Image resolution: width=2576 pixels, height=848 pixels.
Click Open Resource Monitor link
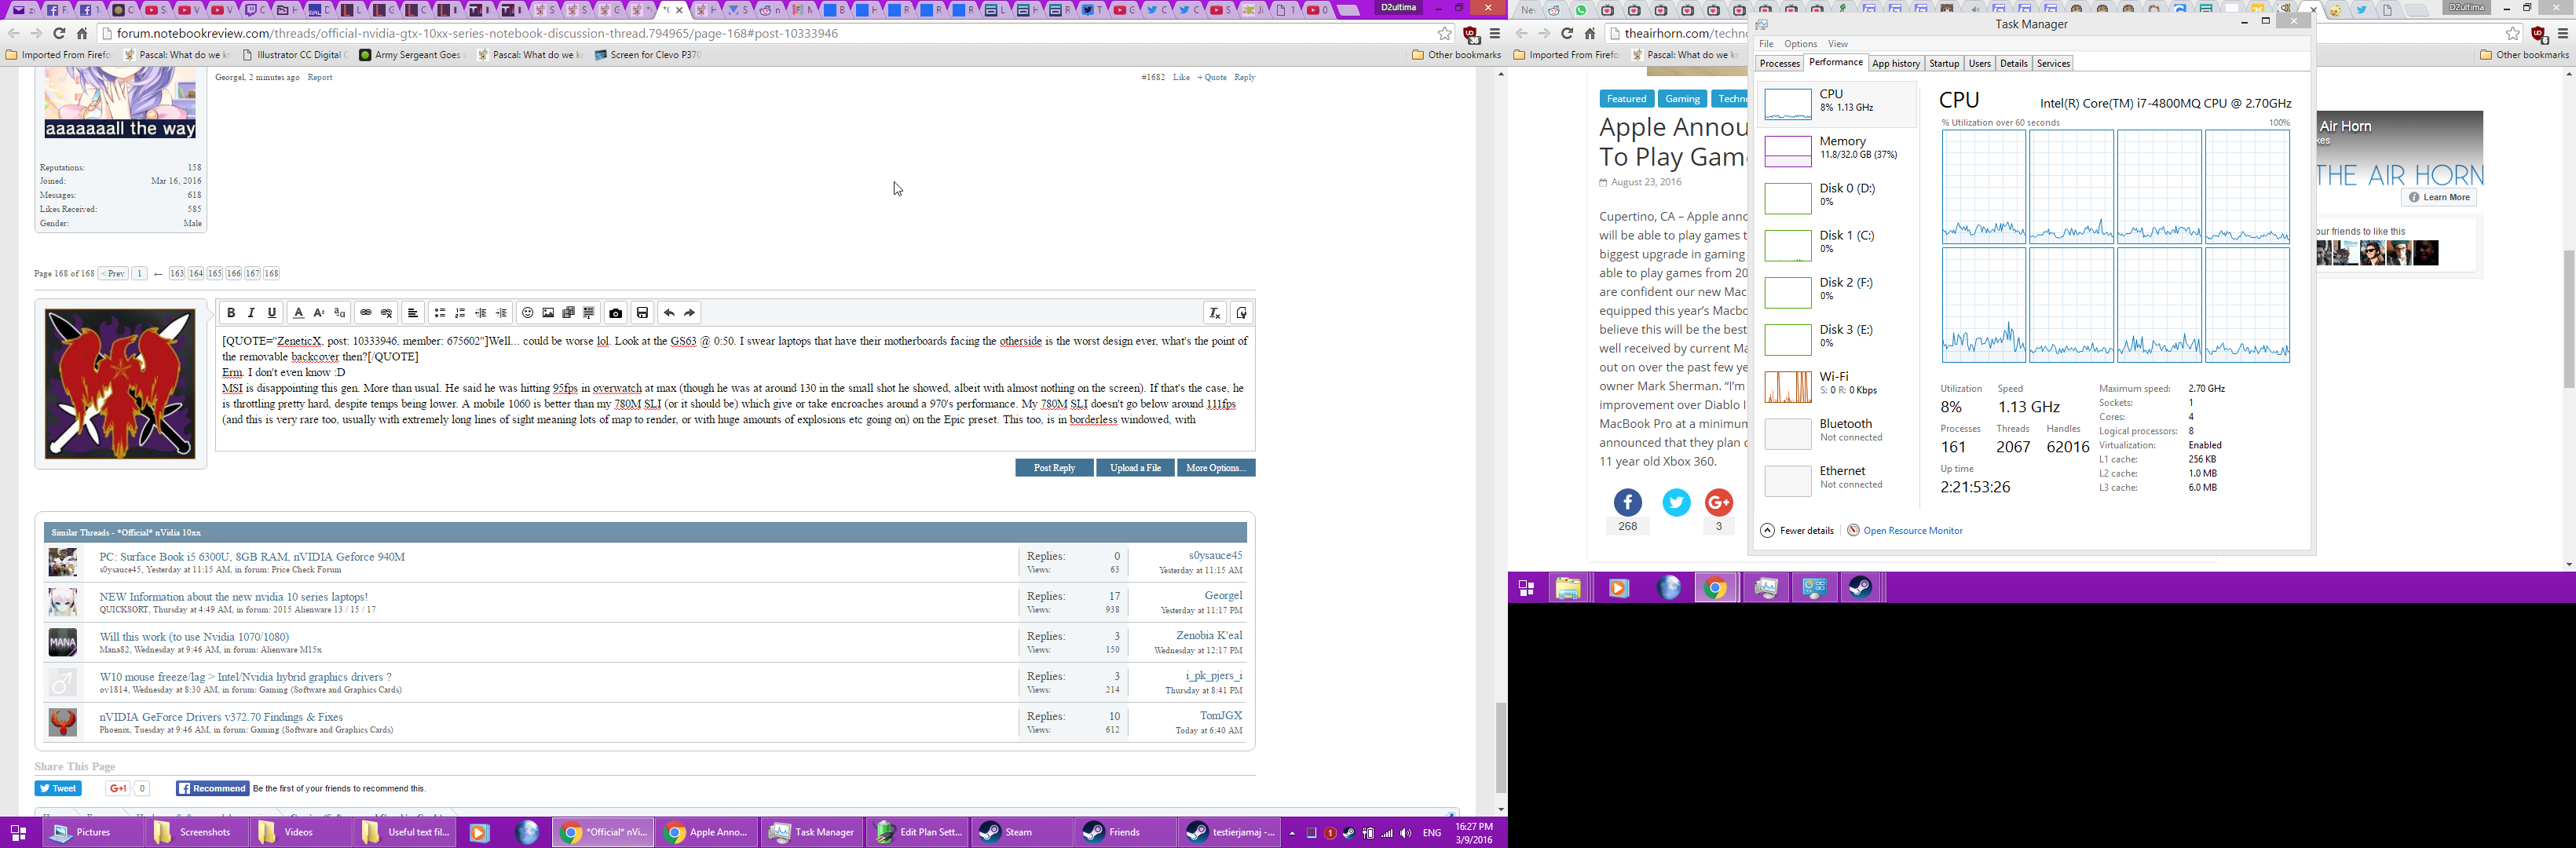pos(1905,531)
